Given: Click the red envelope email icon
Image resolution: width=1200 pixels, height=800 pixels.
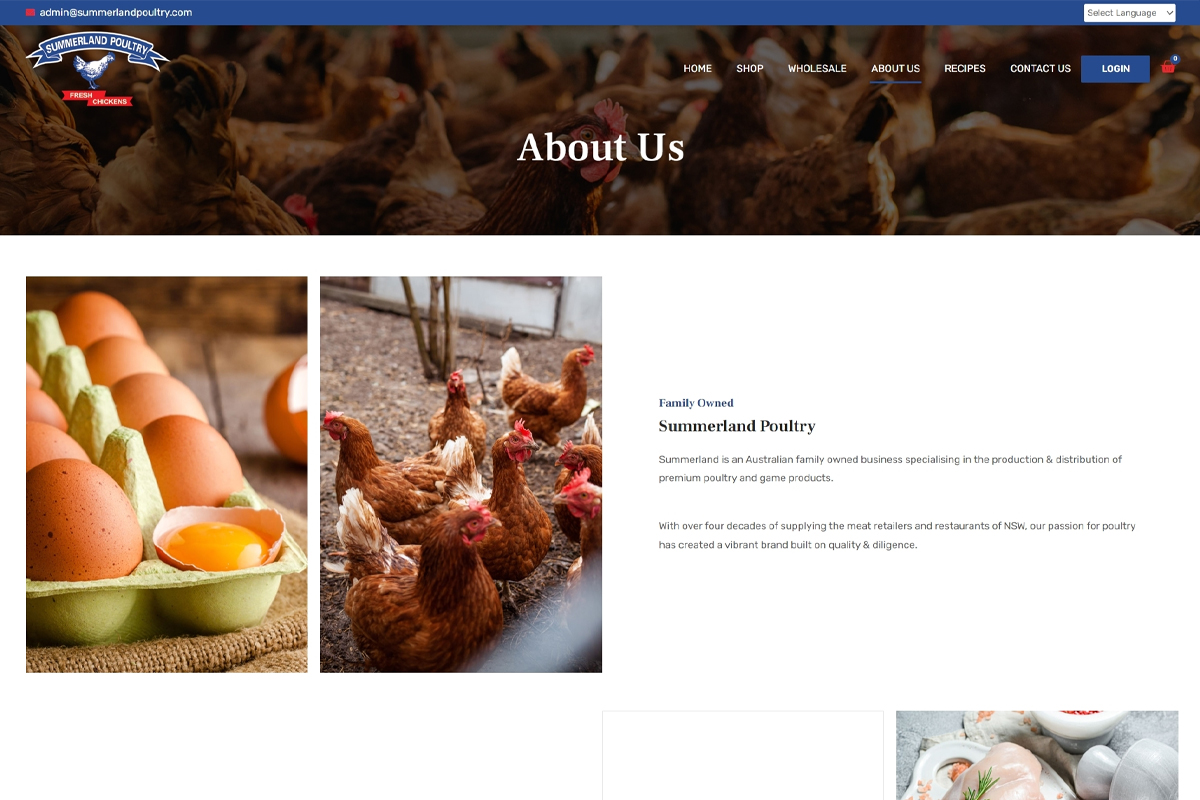Looking at the screenshot, I should pyautogui.click(x=30, y=13).
